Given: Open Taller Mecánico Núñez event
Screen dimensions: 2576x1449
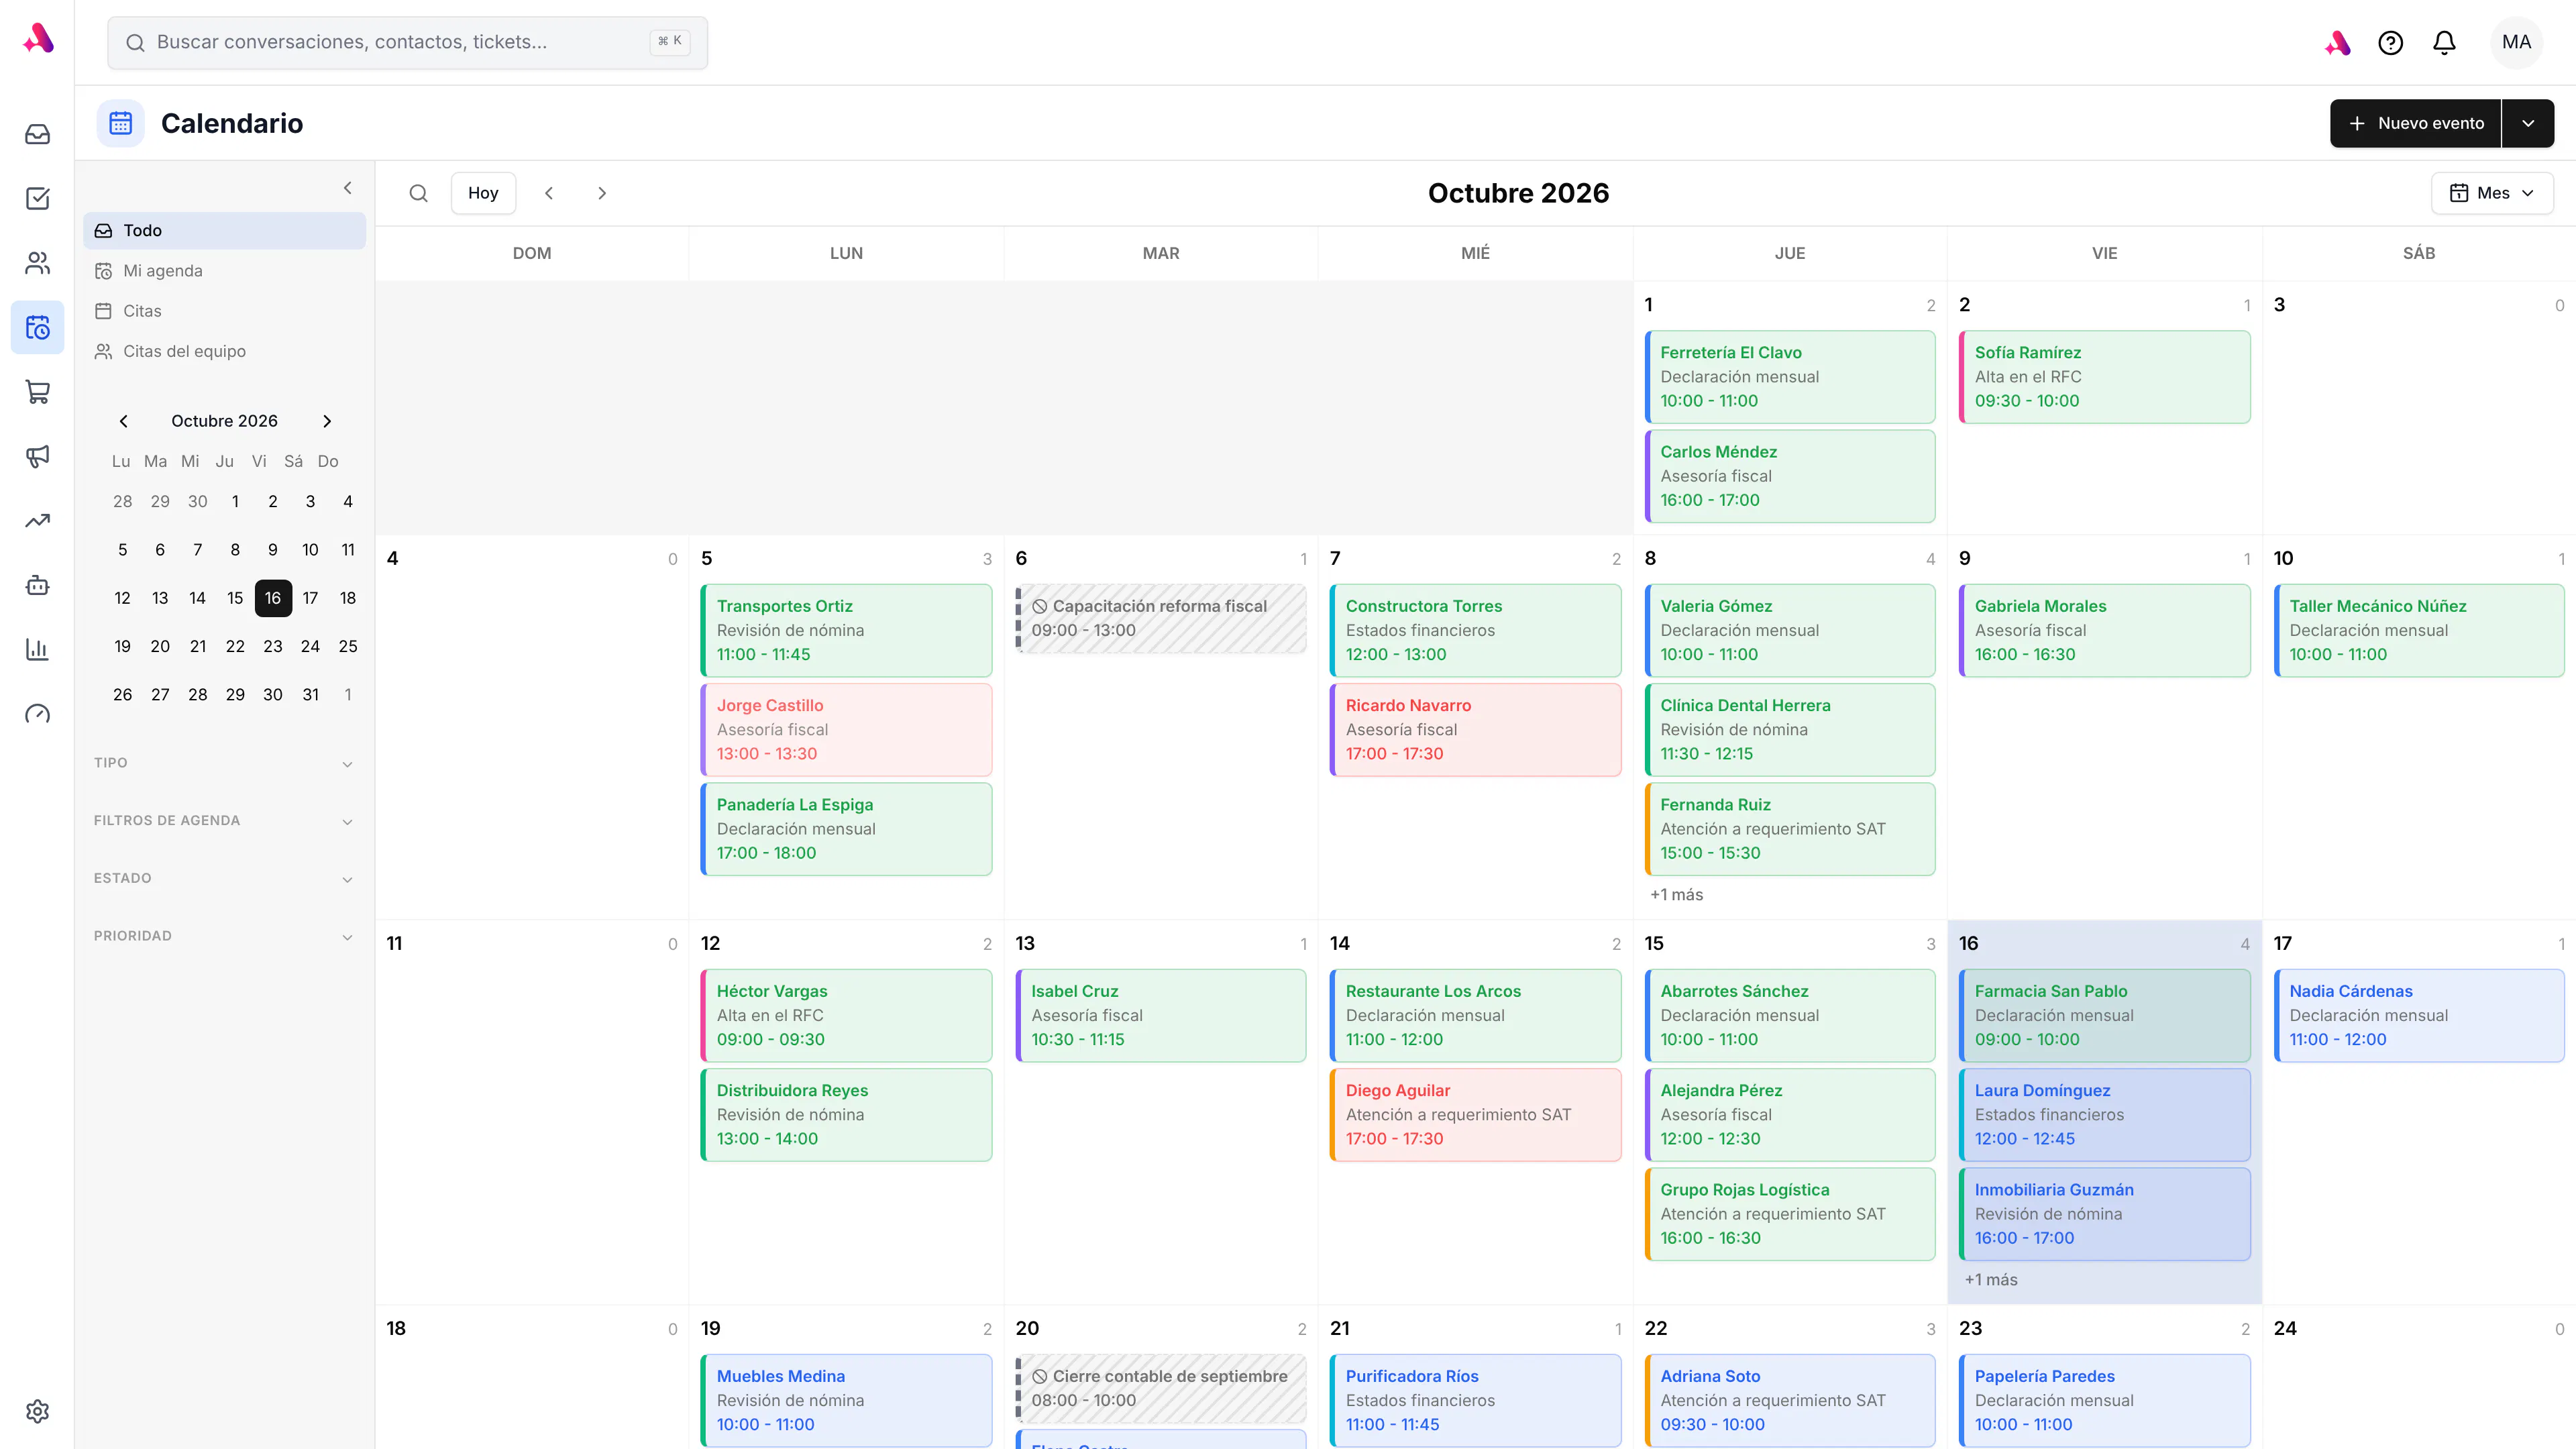Looking at the screenshot, I should coord(2419,630).
